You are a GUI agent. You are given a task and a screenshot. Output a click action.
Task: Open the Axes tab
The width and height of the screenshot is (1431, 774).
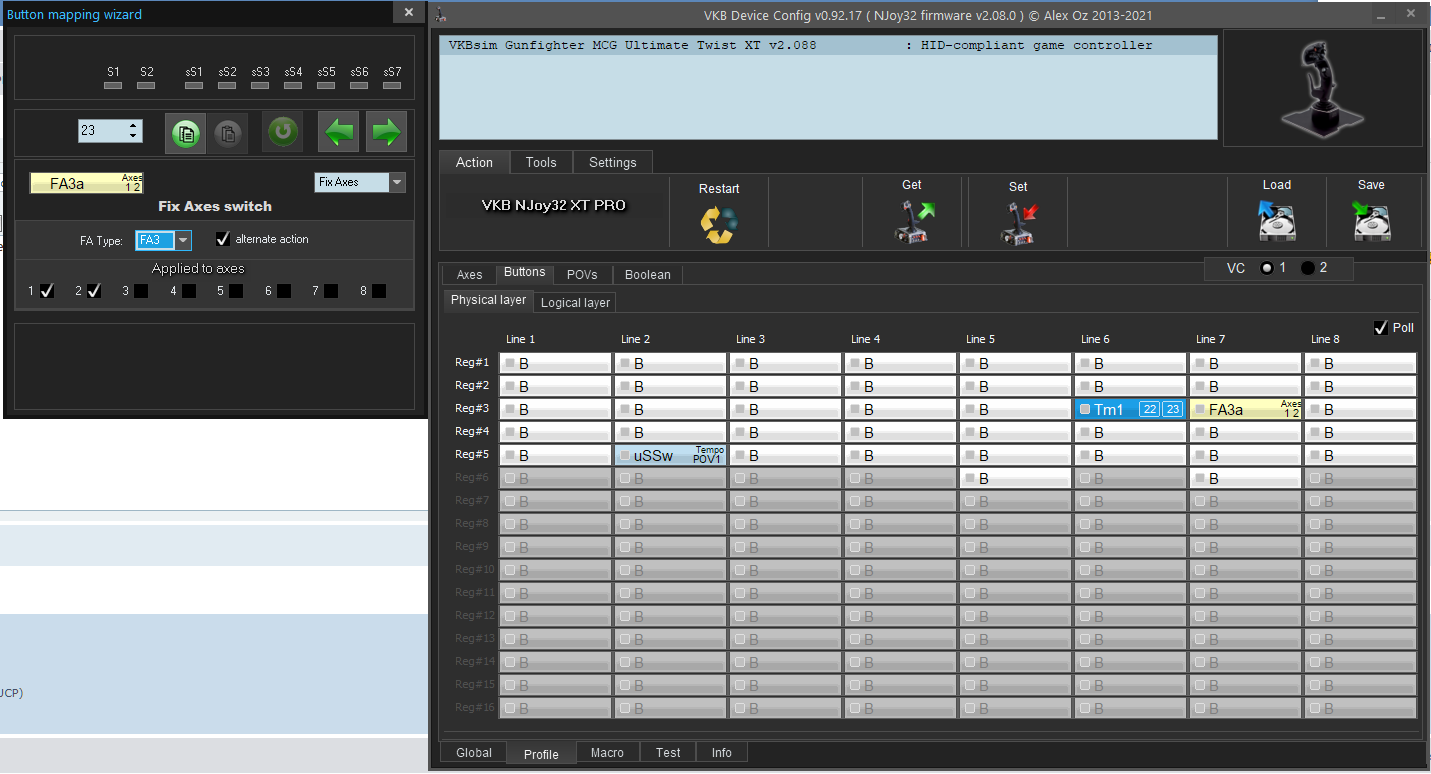coord(469,274)
